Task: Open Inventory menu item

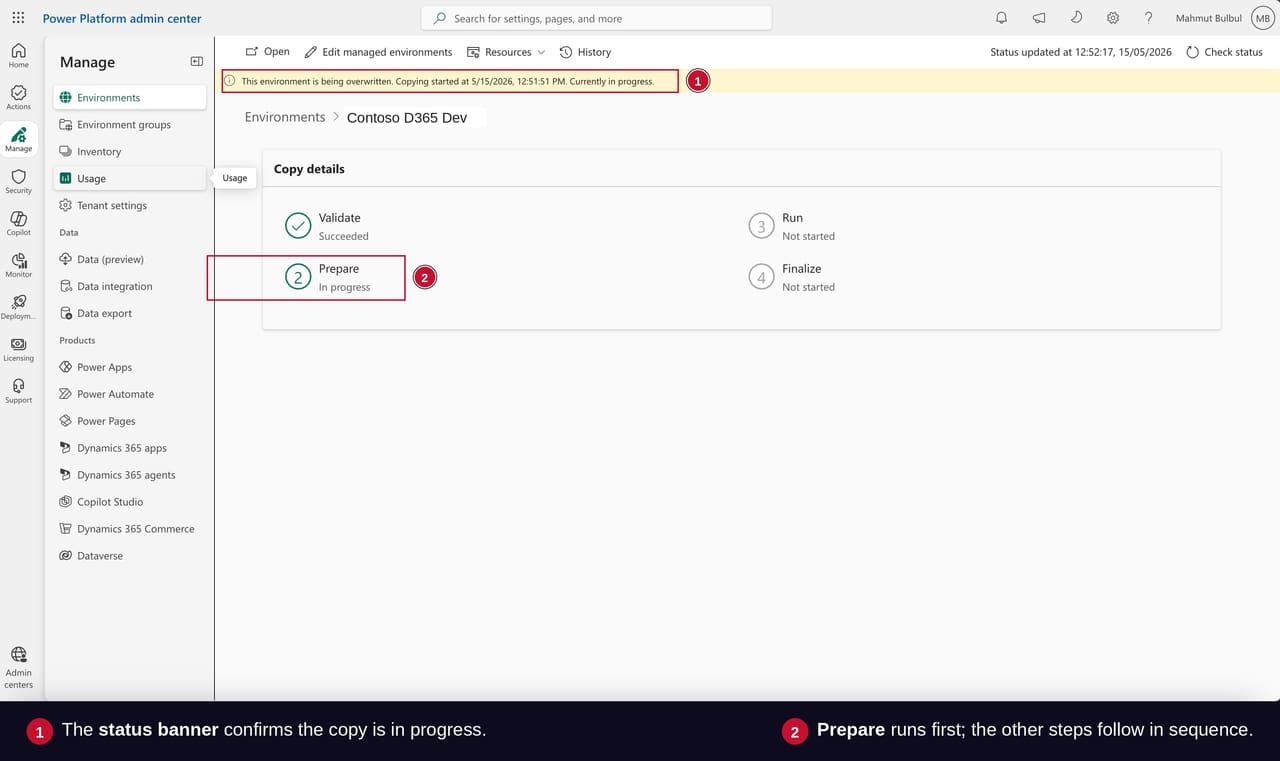Action: [130, 151]
